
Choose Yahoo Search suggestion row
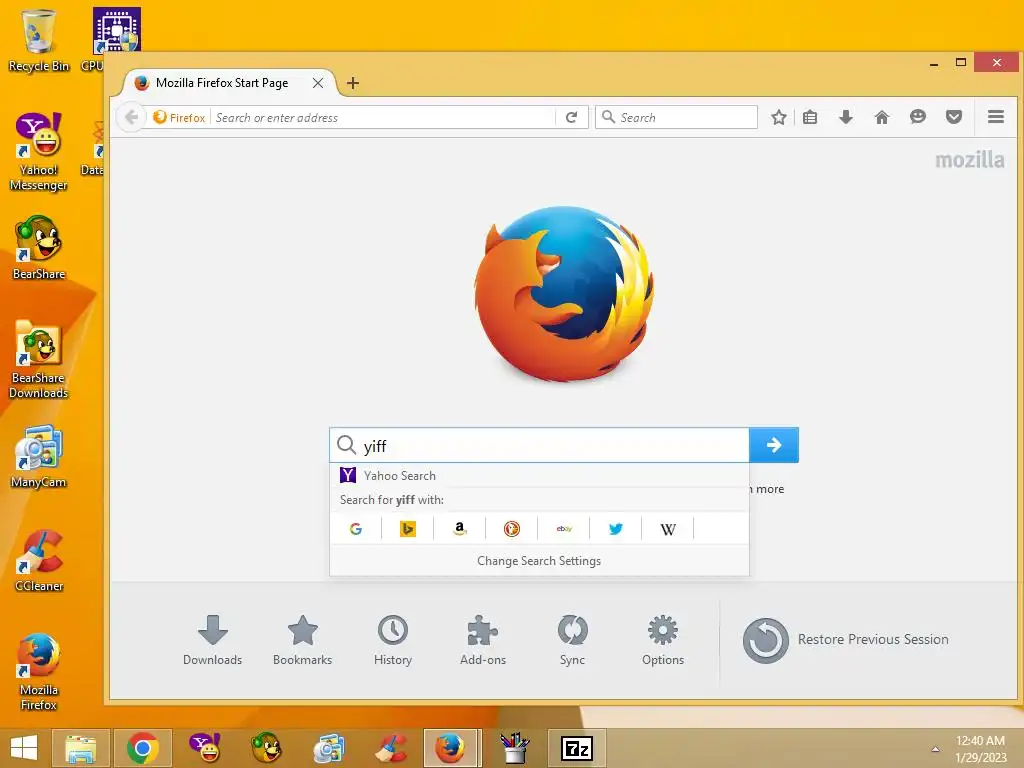click(539, 475)
